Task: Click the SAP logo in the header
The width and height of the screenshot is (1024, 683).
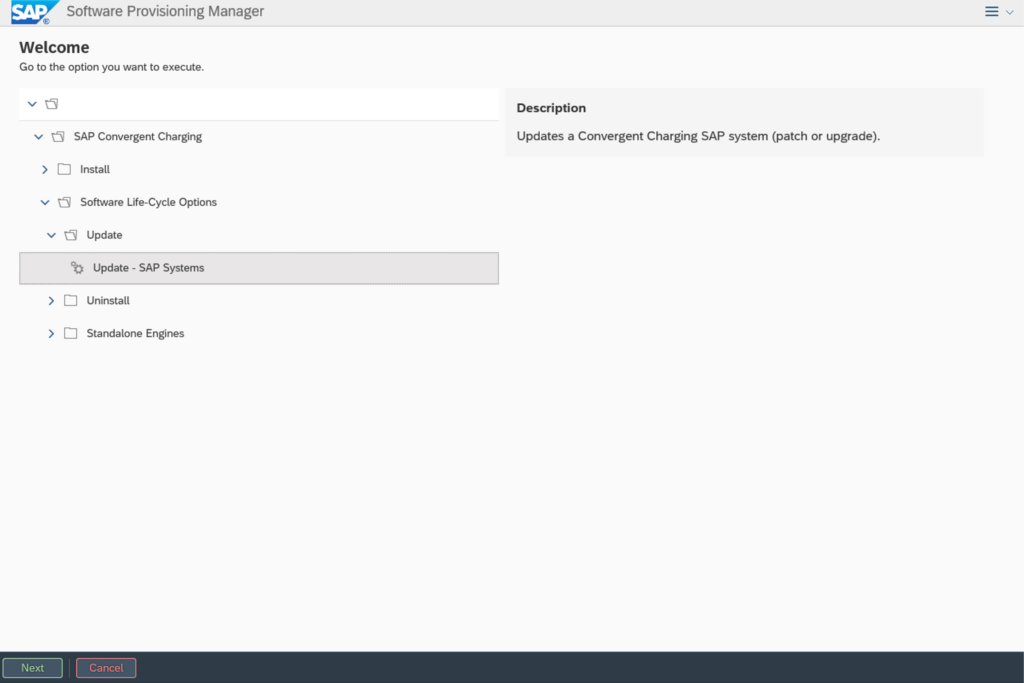Action: 34,12
